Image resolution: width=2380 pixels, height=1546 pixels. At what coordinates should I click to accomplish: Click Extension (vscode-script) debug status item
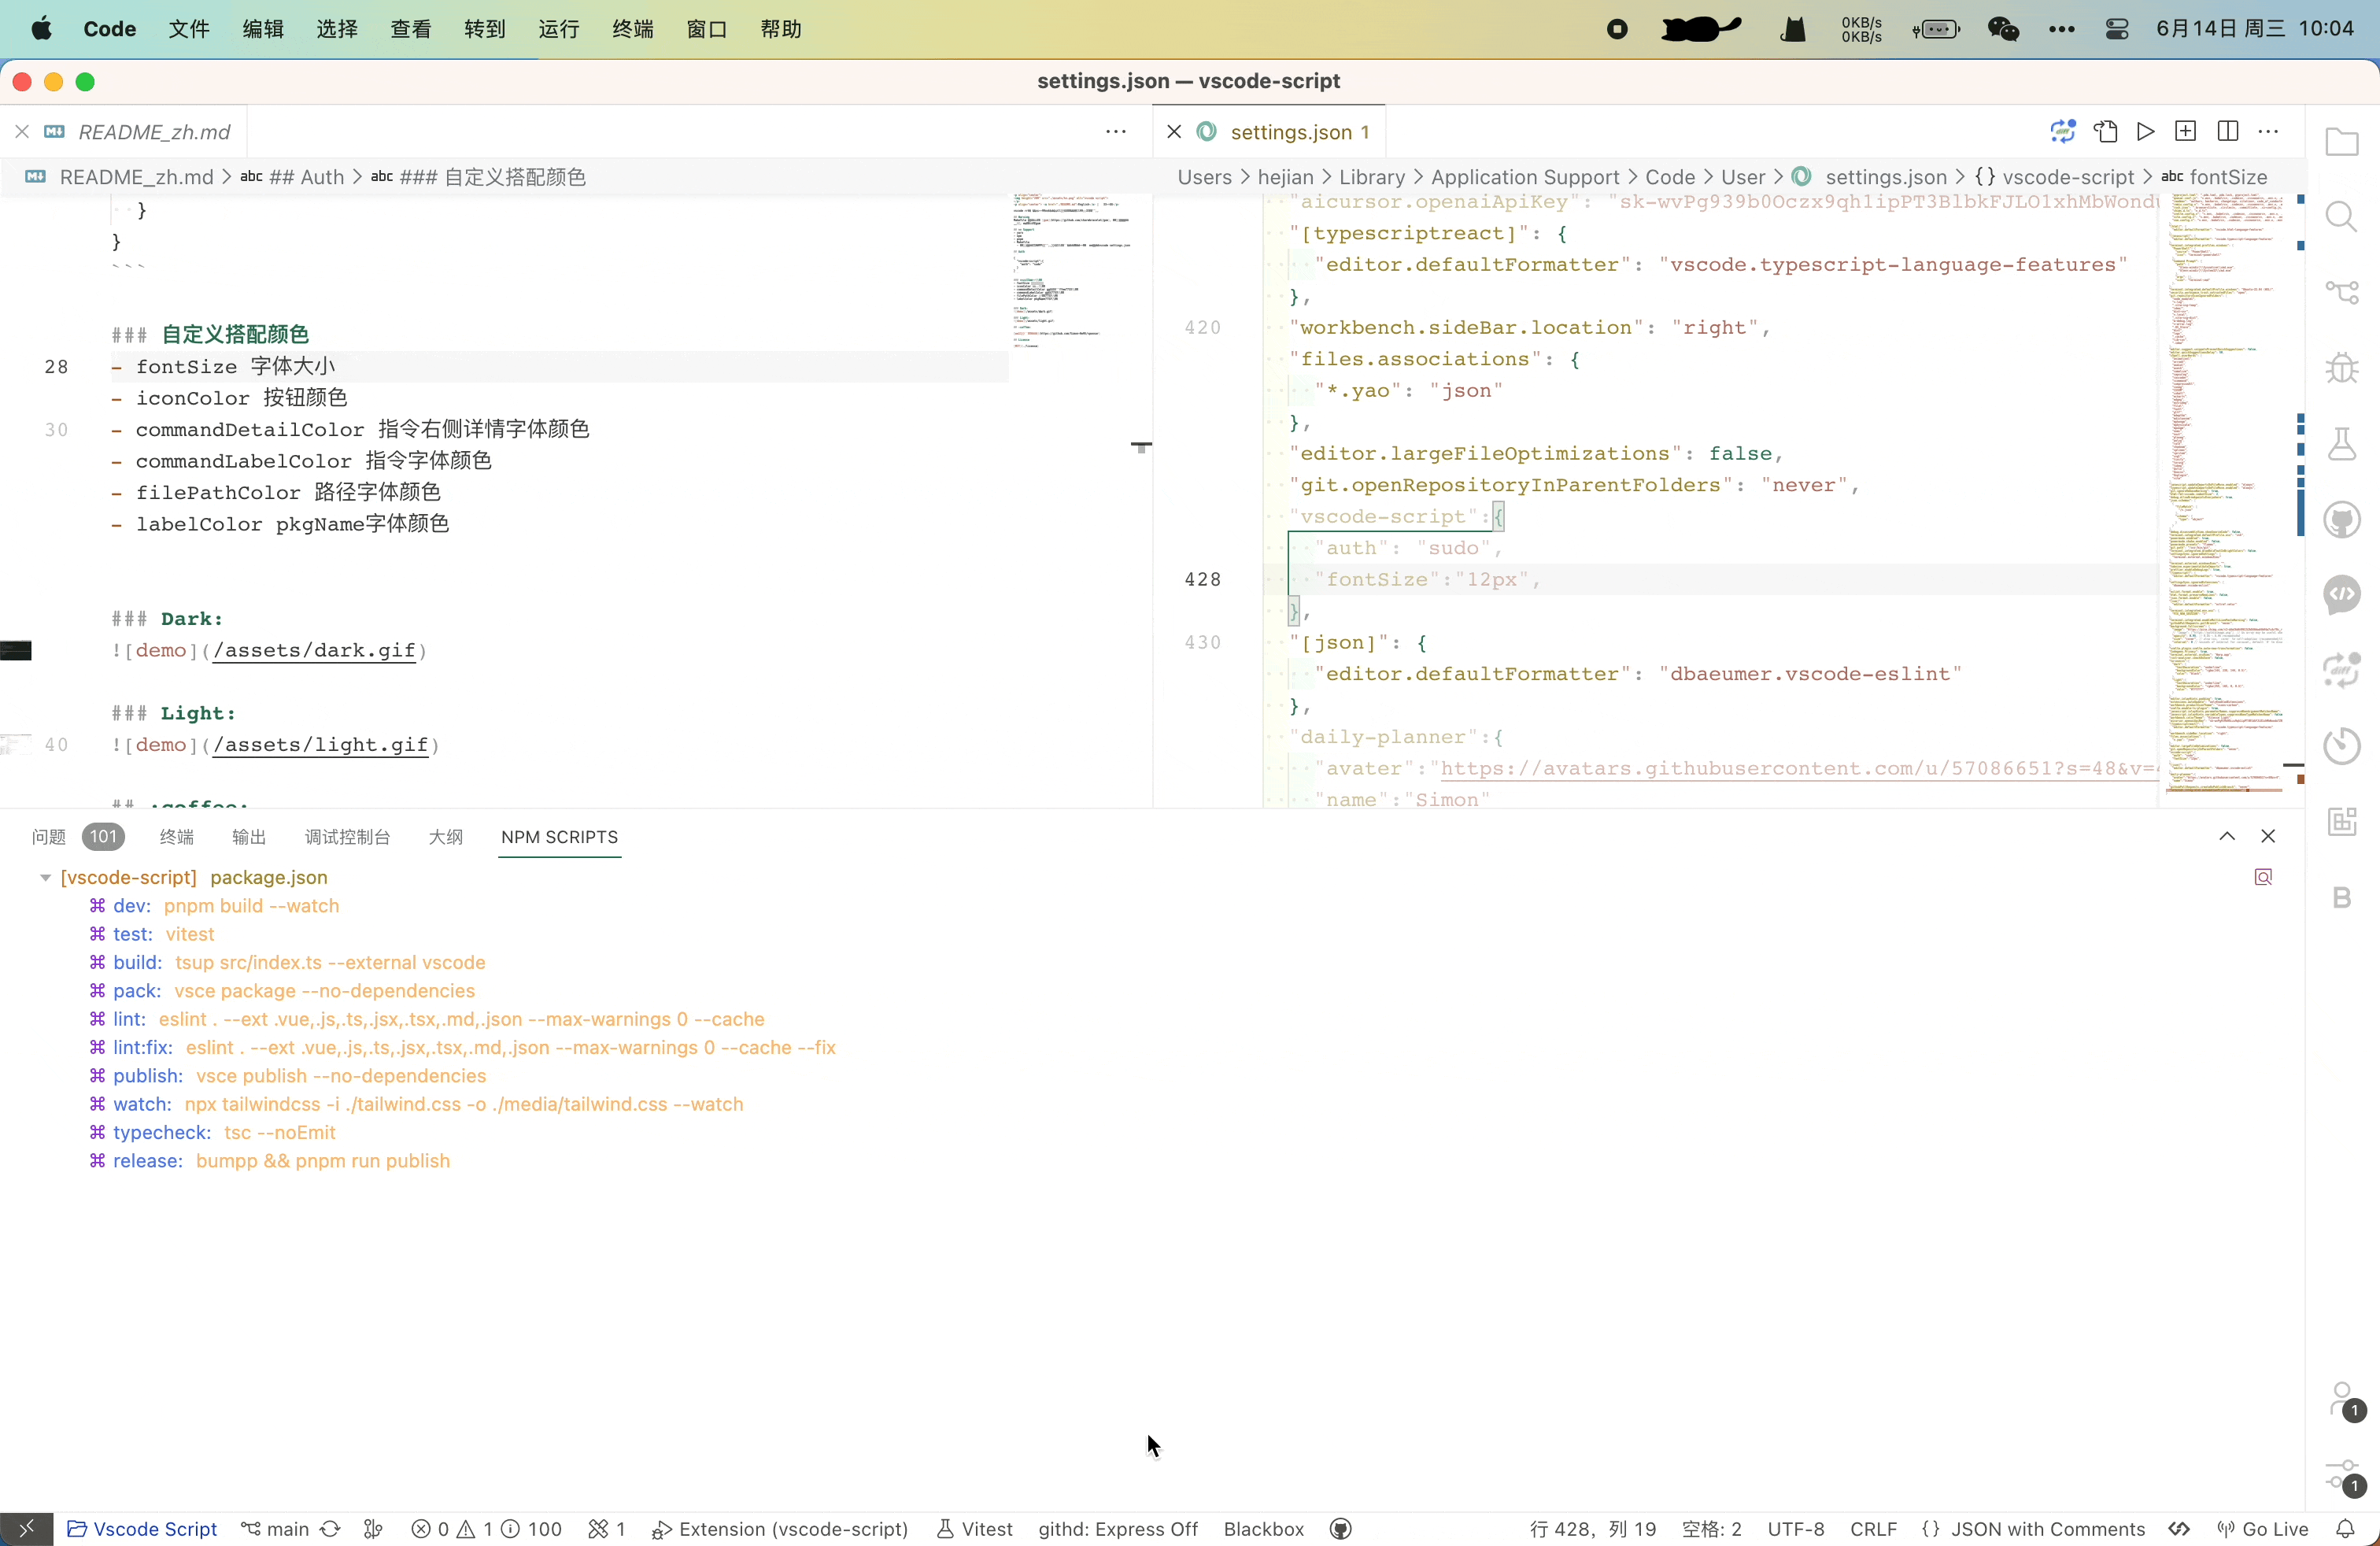click(x=780, y=1529)
